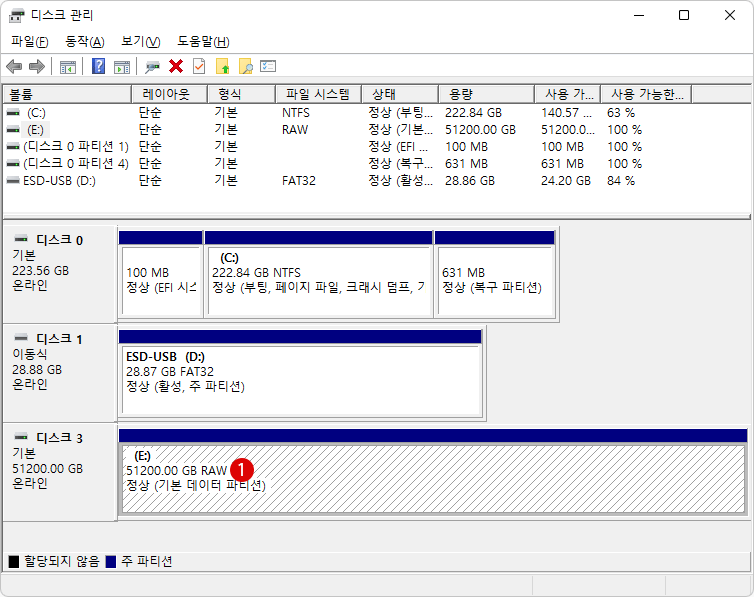
Task: Select 디스크 0 파티션 4 list row
Action: point(76,164)
